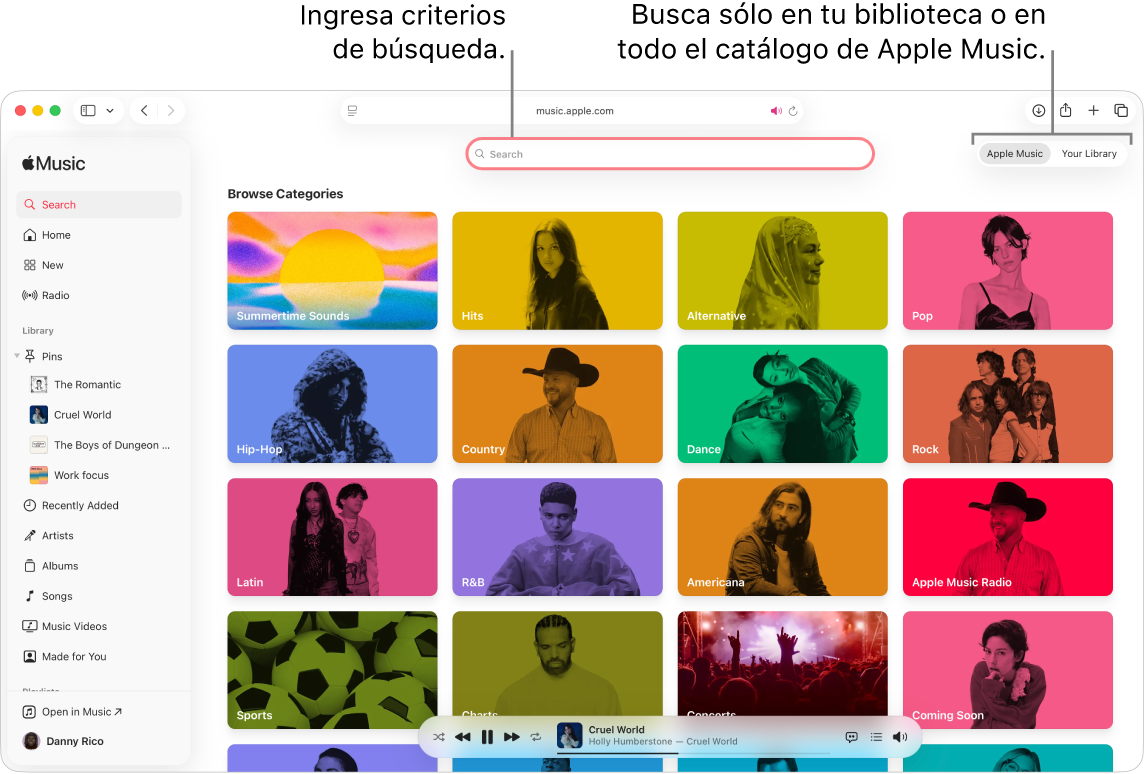Click the Apple Music logo
Viewport: 1144px width, 774px height.
54,163
